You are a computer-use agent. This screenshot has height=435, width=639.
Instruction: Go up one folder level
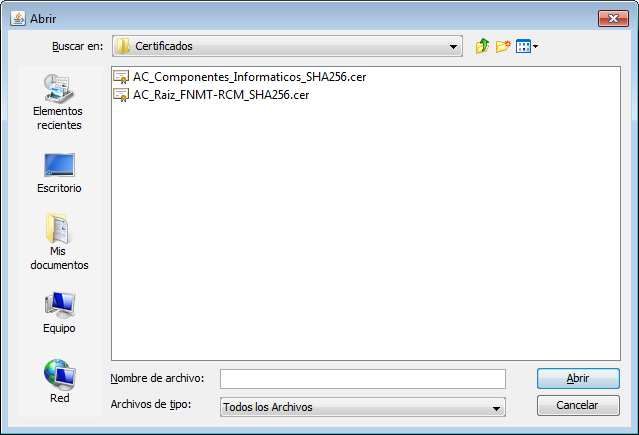482,46
